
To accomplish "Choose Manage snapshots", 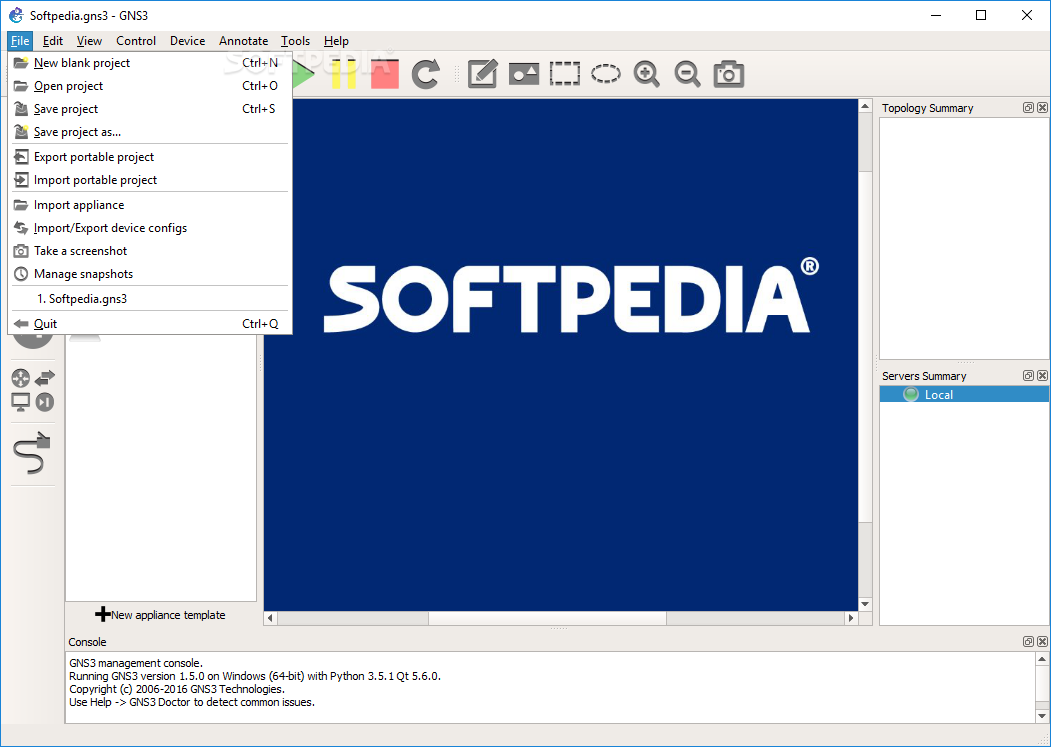I will (x=150, y=274).
